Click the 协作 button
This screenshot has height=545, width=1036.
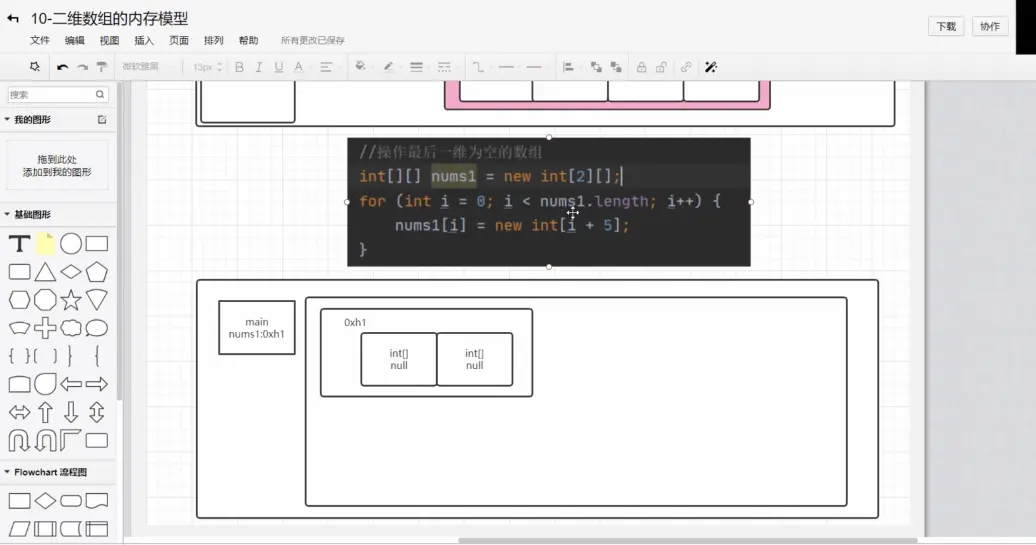990,26
